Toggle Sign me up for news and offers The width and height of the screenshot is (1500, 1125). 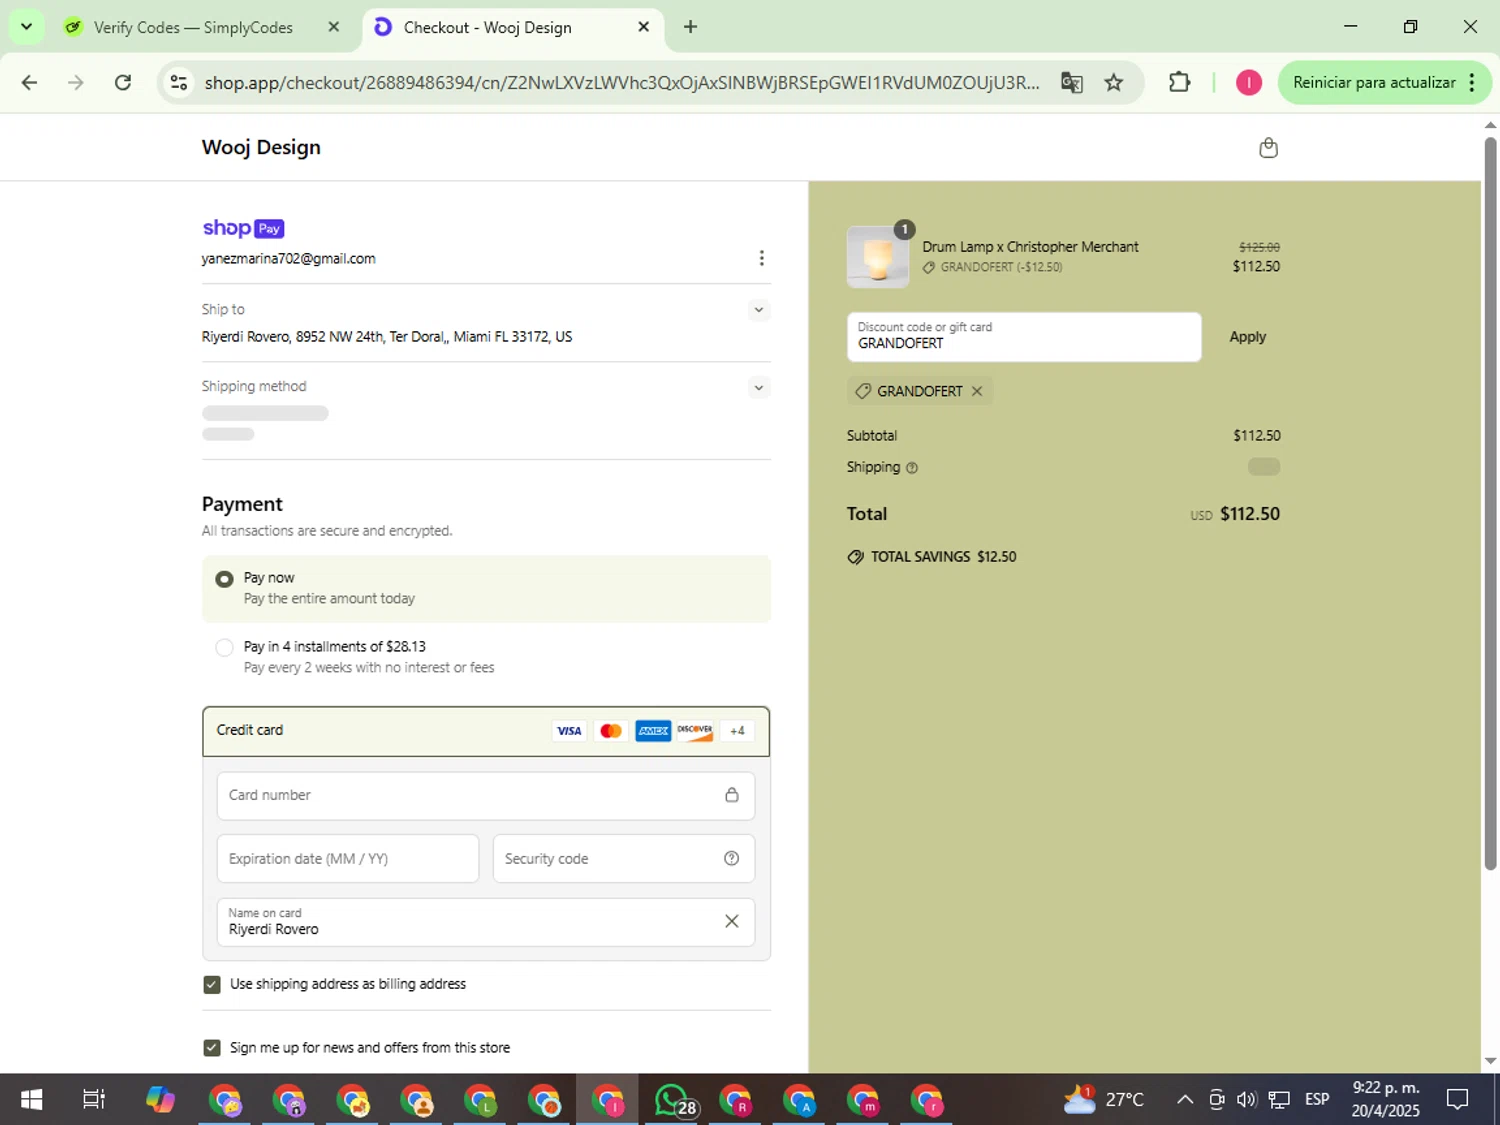coord(212,1048)
